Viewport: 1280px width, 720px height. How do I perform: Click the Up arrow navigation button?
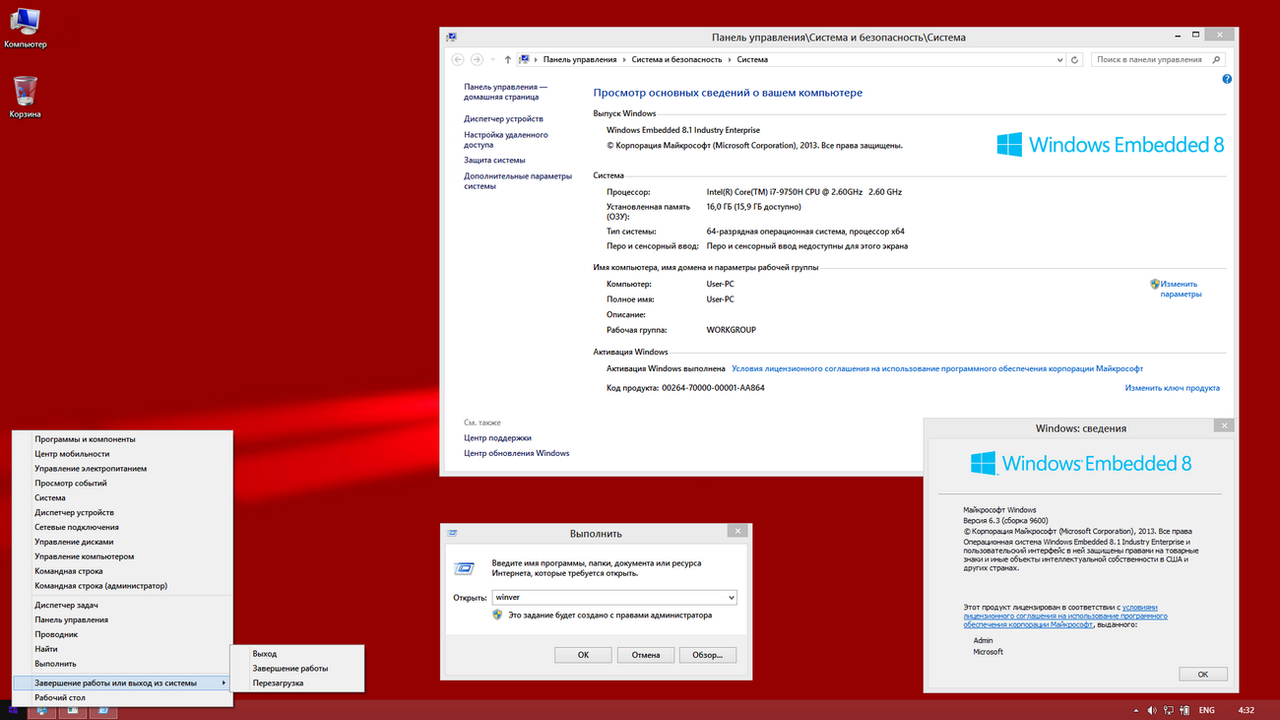(508, 60)
